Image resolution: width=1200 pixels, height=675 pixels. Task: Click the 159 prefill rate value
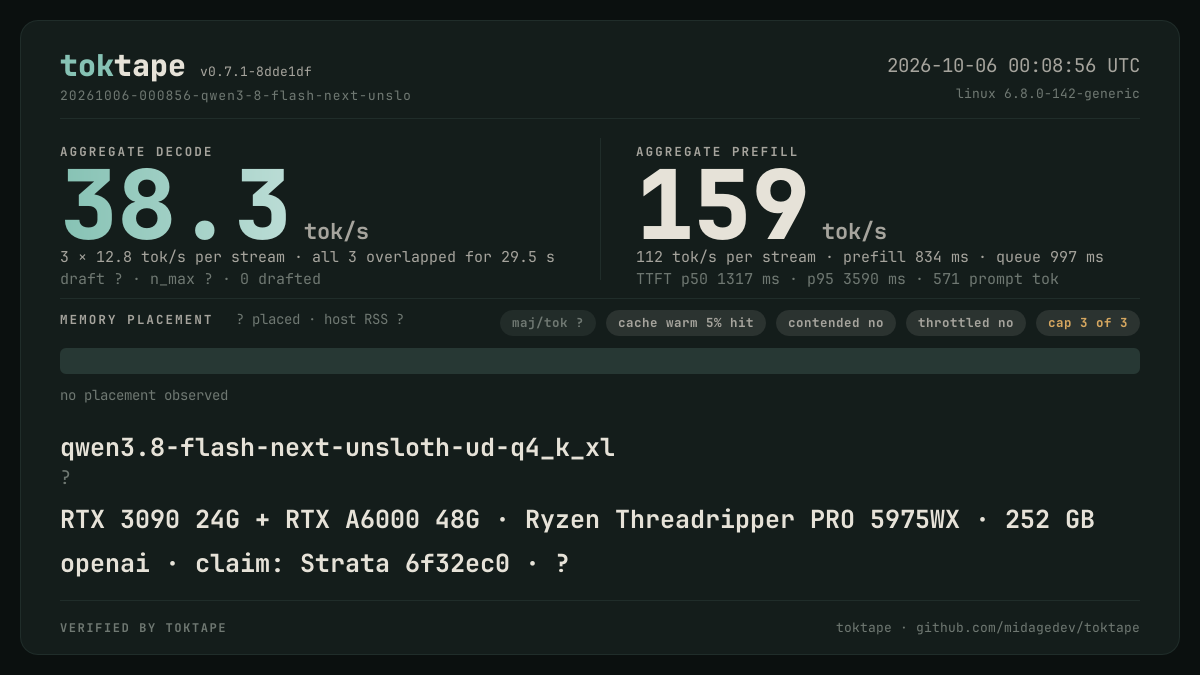pyautogui.click(x=723, y=205)
